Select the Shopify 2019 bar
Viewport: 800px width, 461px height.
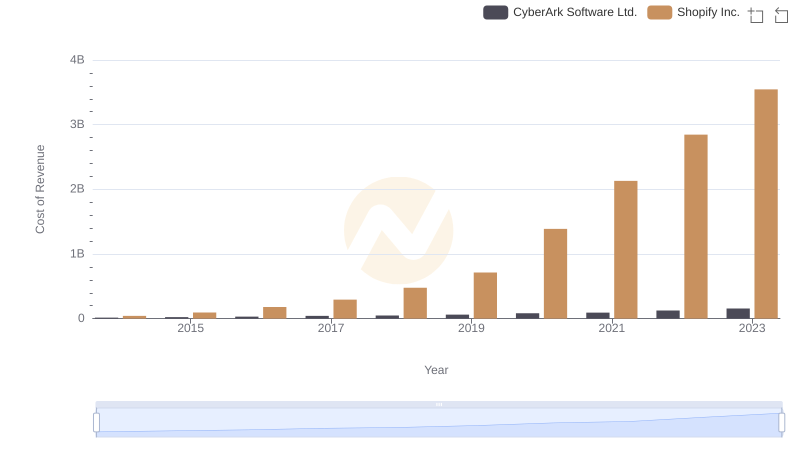(x=485, y=295)
